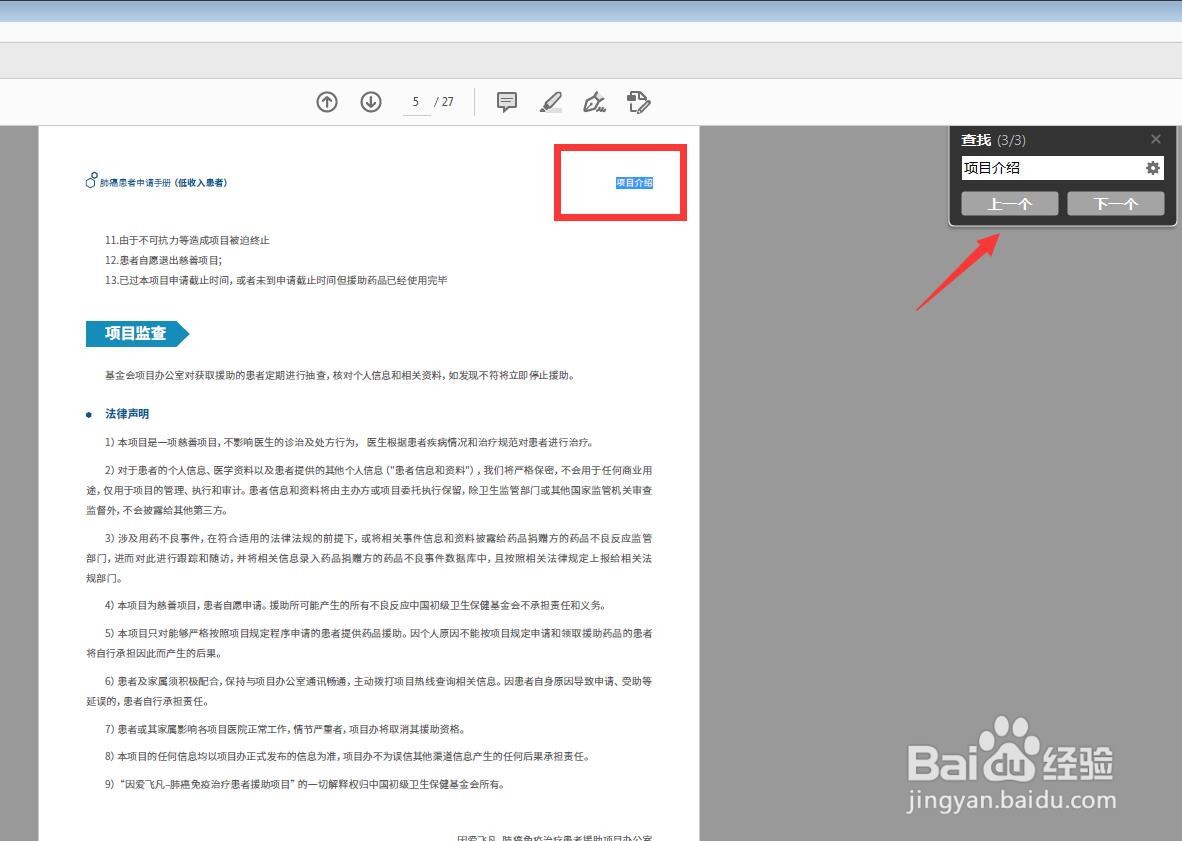Click 下一个 to find next match
Screen dimensions: 1182x841
point(1115,203)
